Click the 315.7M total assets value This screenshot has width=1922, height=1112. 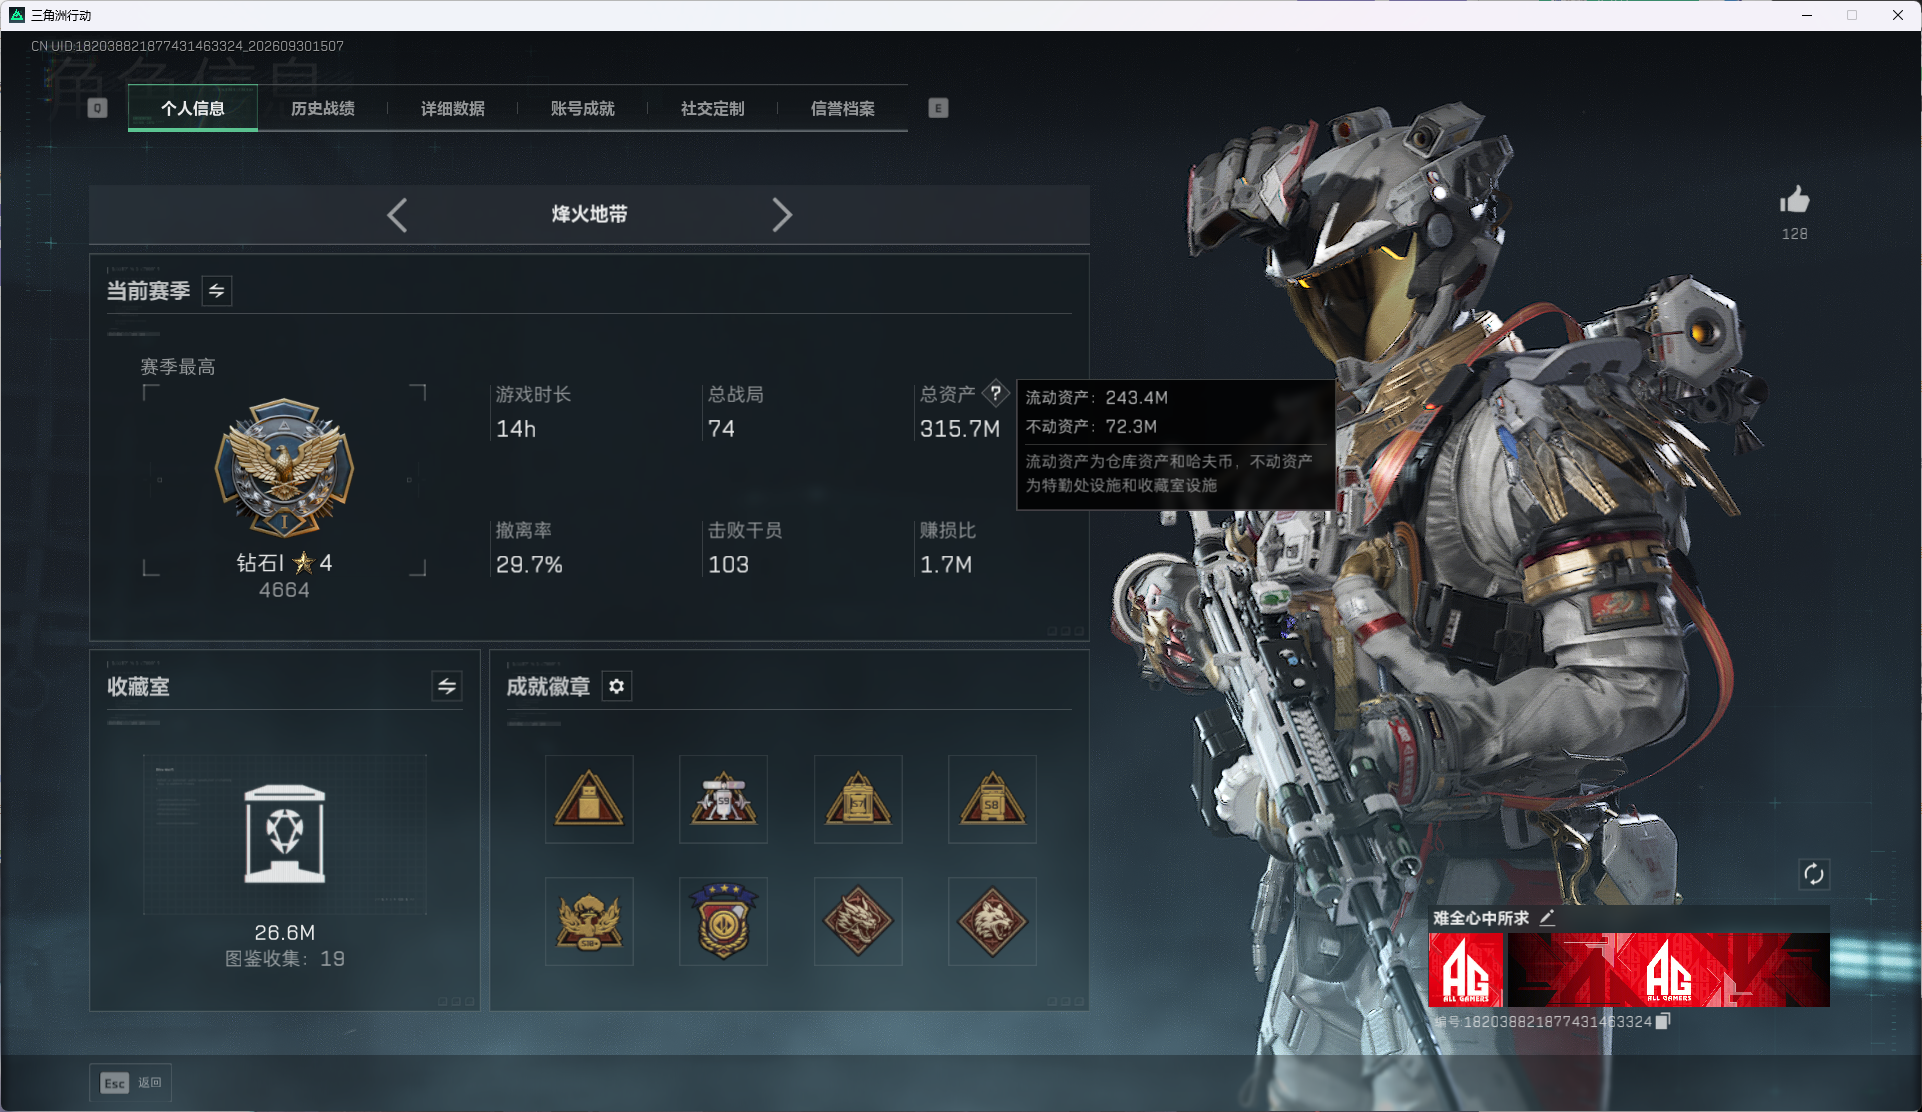point(960,429)
